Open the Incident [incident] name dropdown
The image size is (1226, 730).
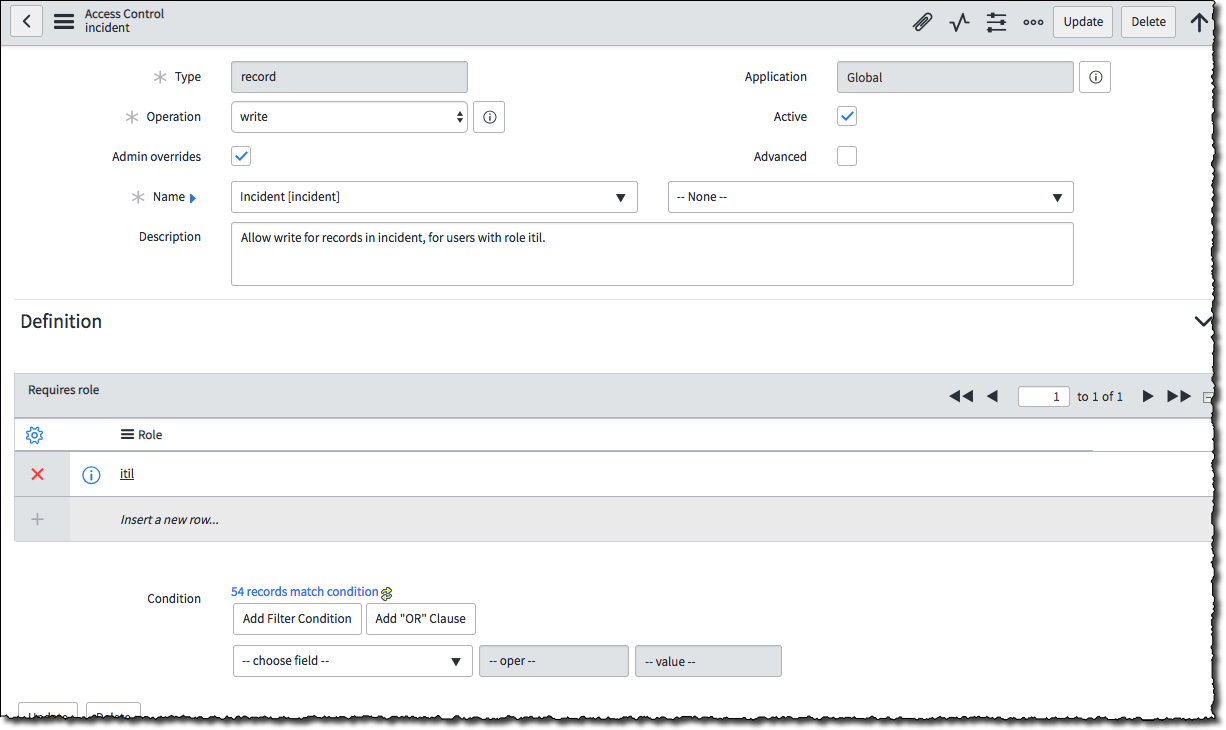[434, 197]
